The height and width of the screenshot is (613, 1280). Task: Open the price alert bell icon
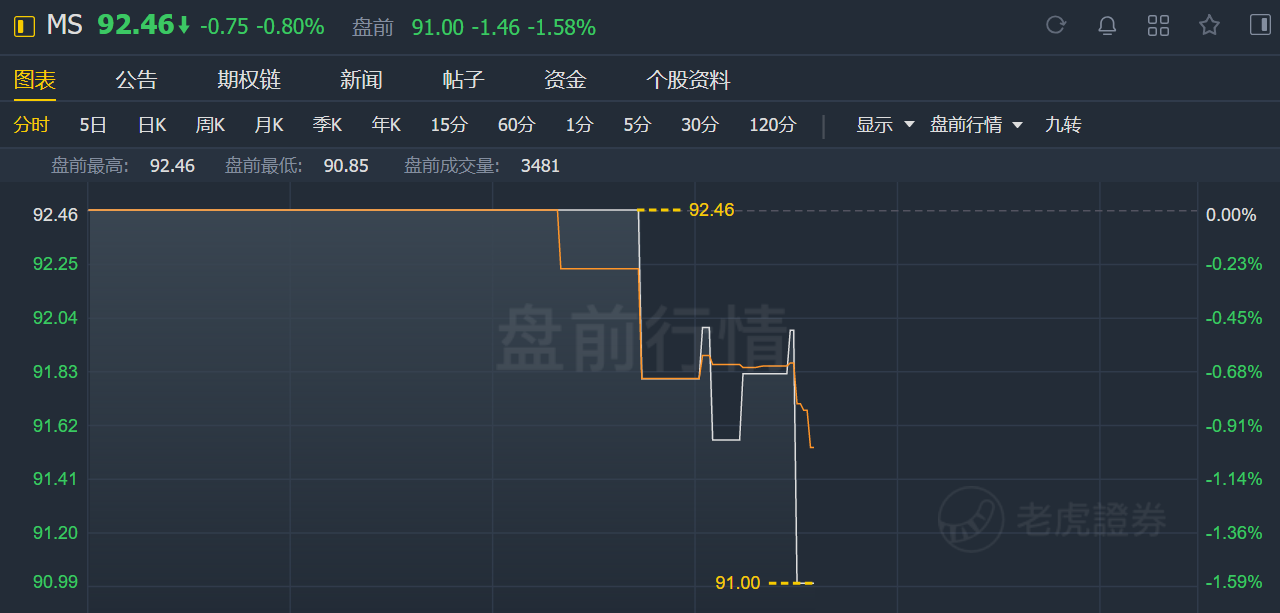[x=1107, y=25]
